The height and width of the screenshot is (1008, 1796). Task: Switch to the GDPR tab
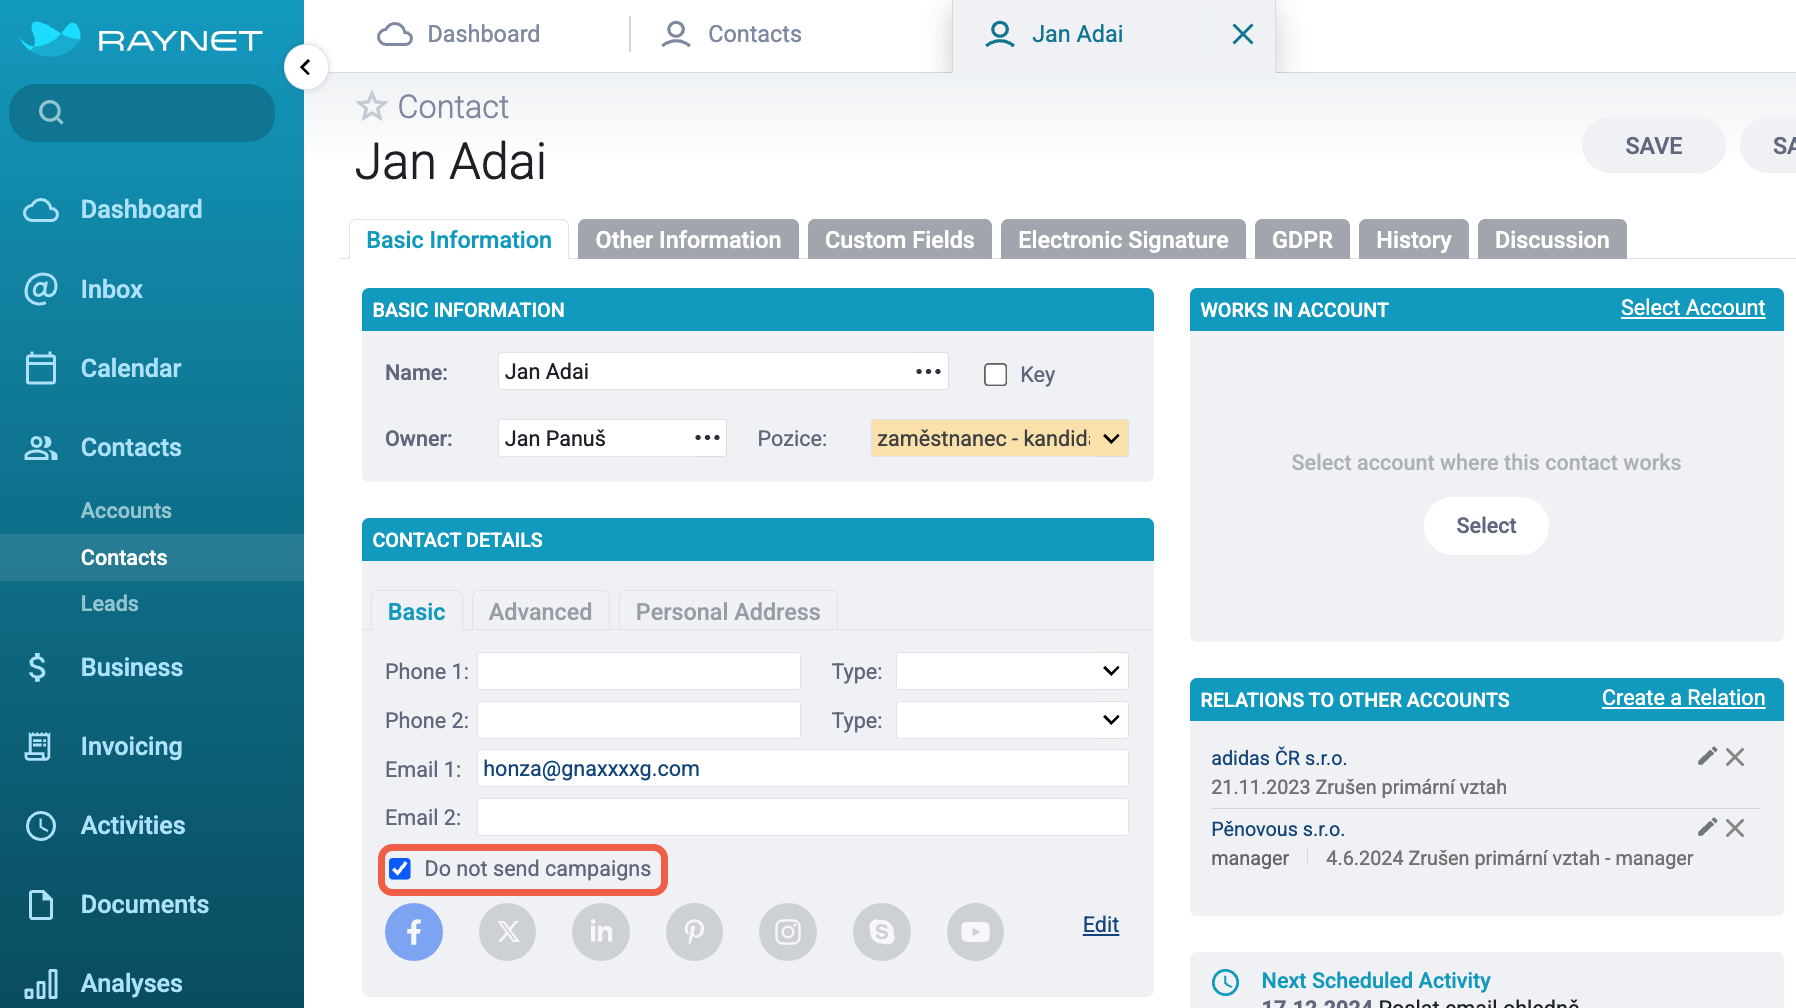click(x=1302, y=240)
